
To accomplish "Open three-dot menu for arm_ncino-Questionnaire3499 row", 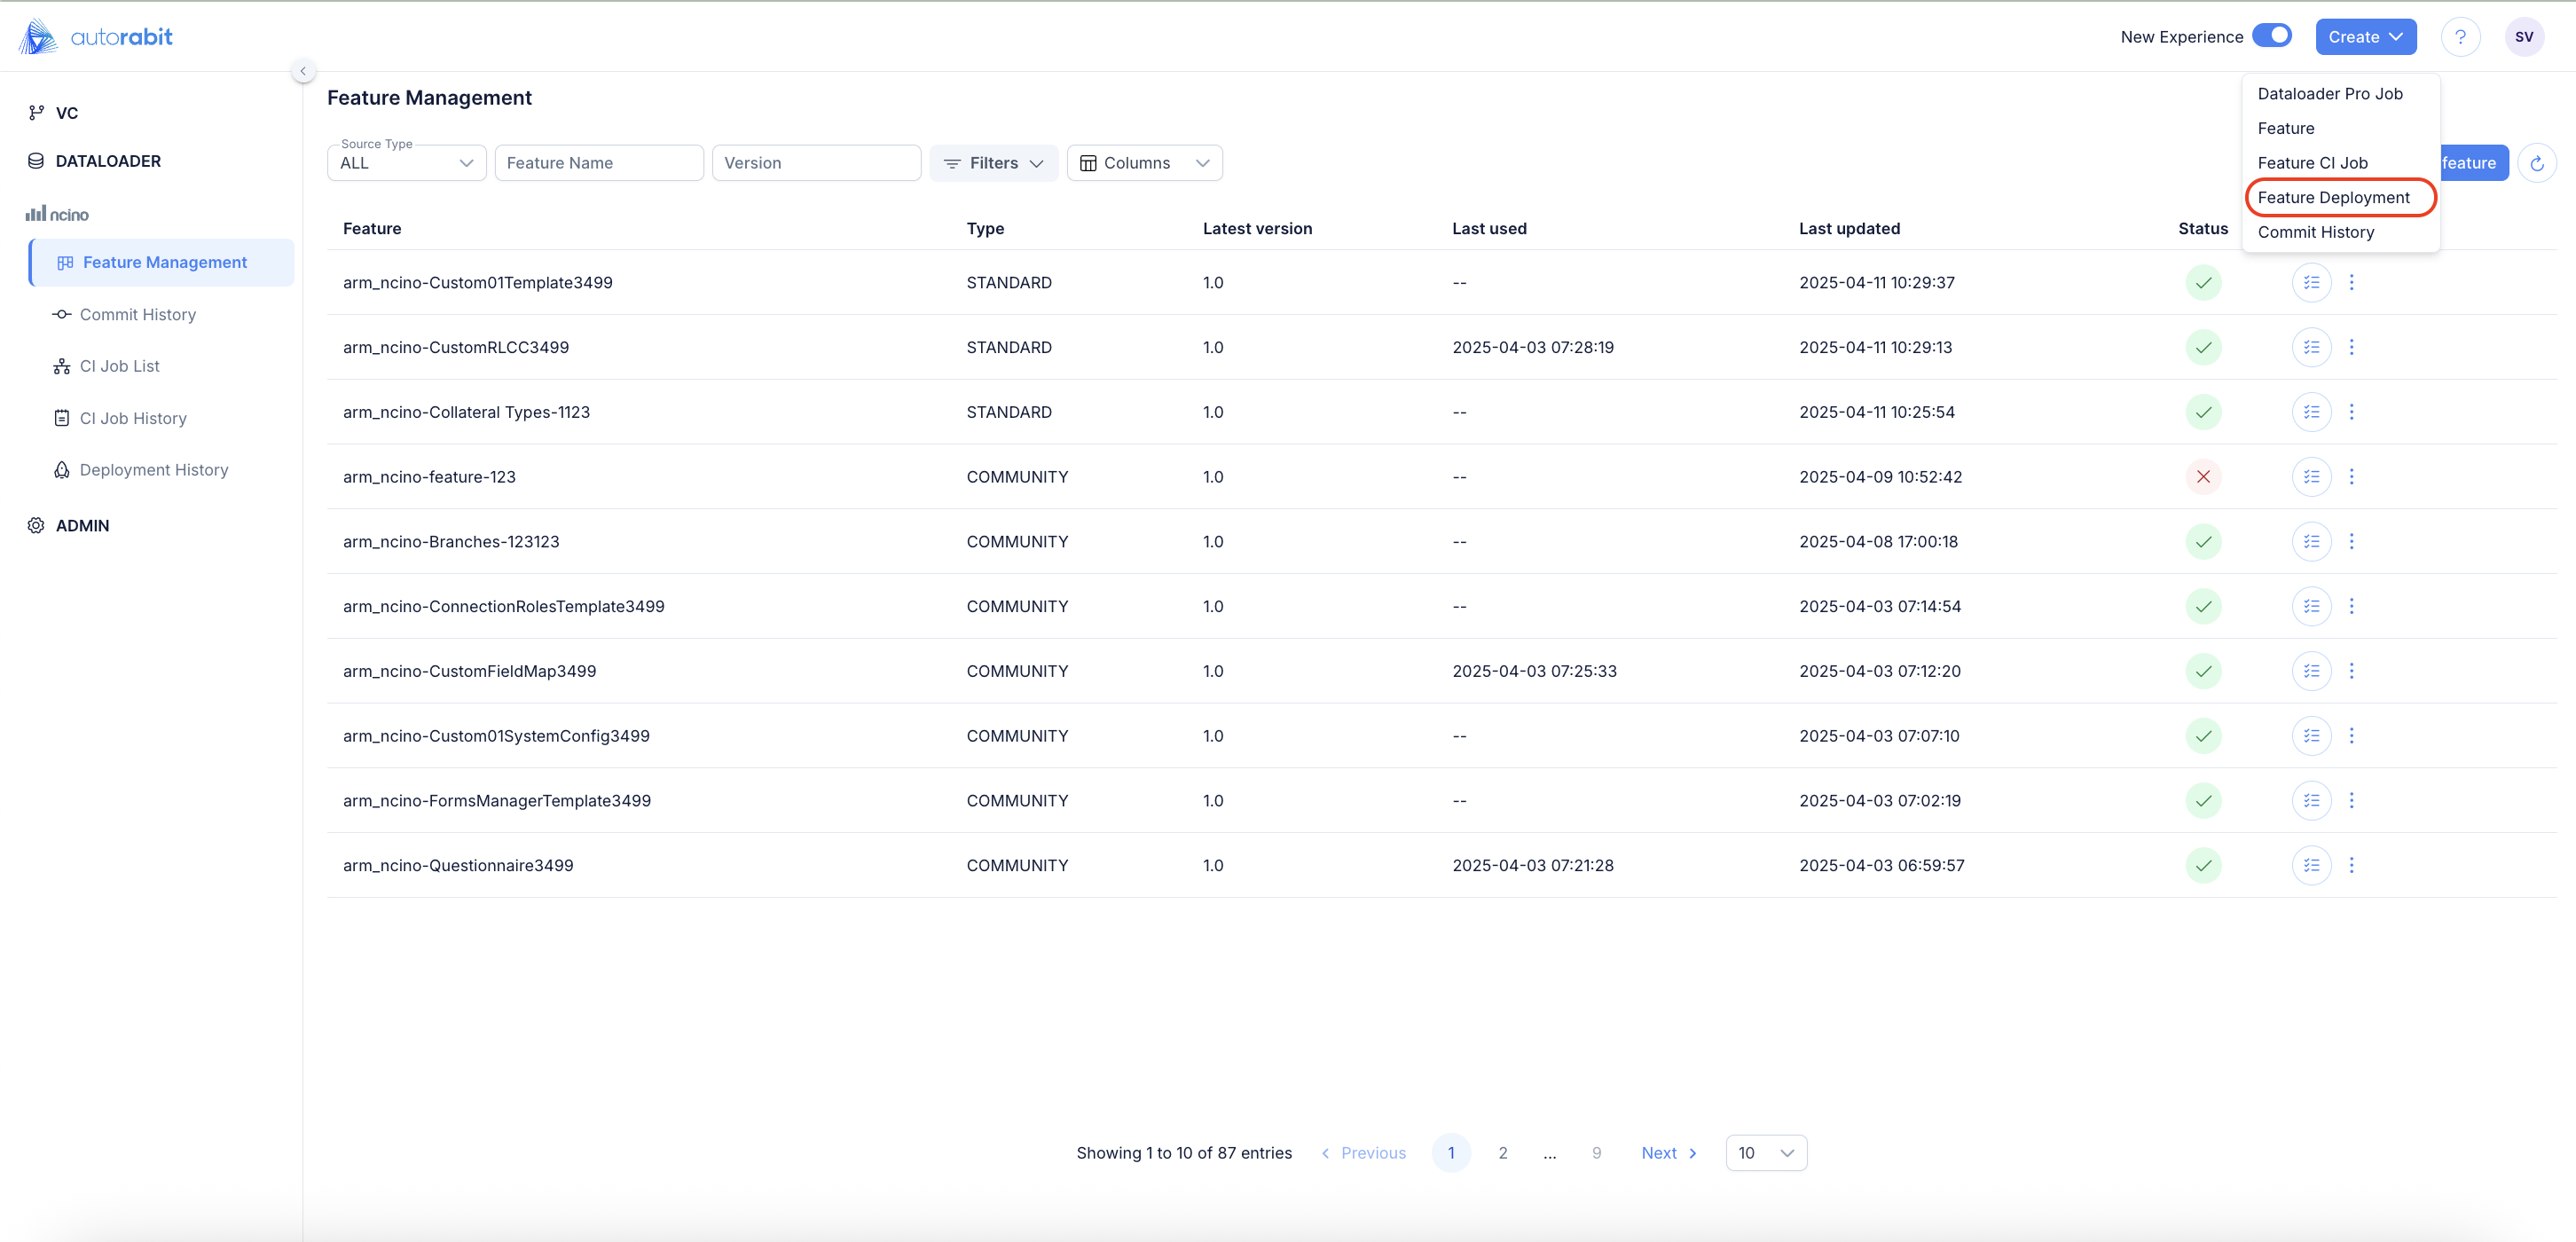I will [x=2351, y=865].
